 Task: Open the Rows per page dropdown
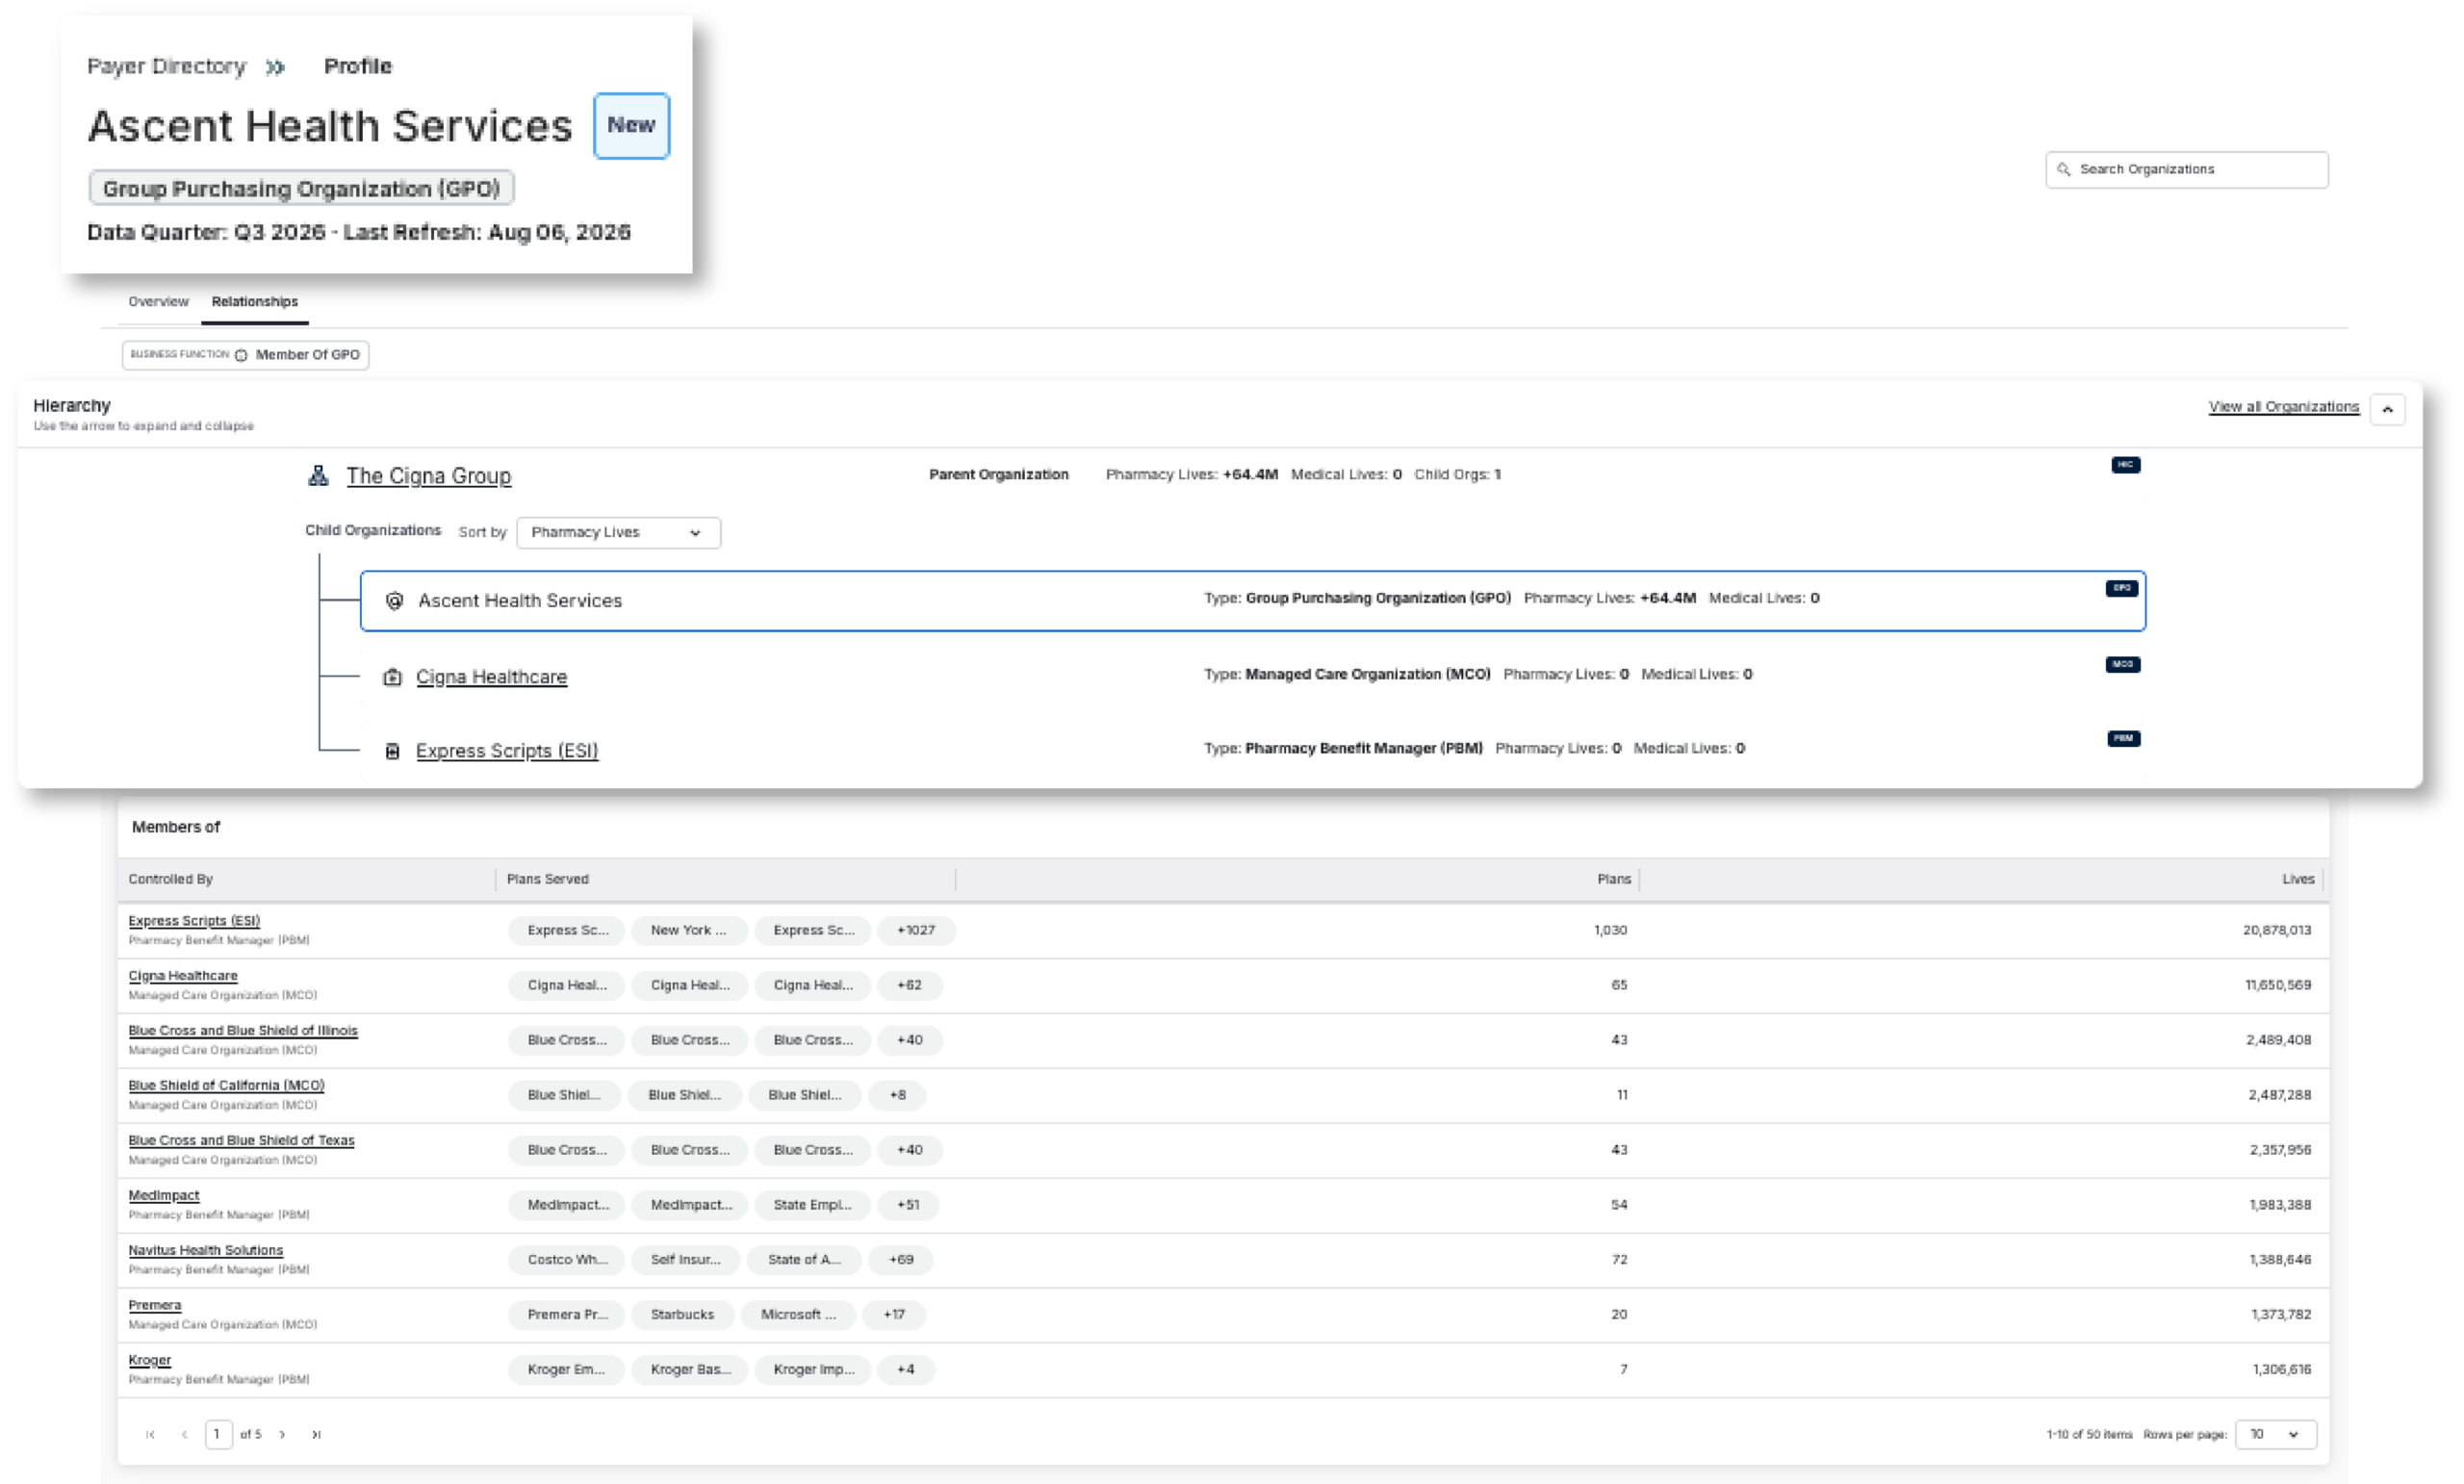(x=2275, y=1434)
